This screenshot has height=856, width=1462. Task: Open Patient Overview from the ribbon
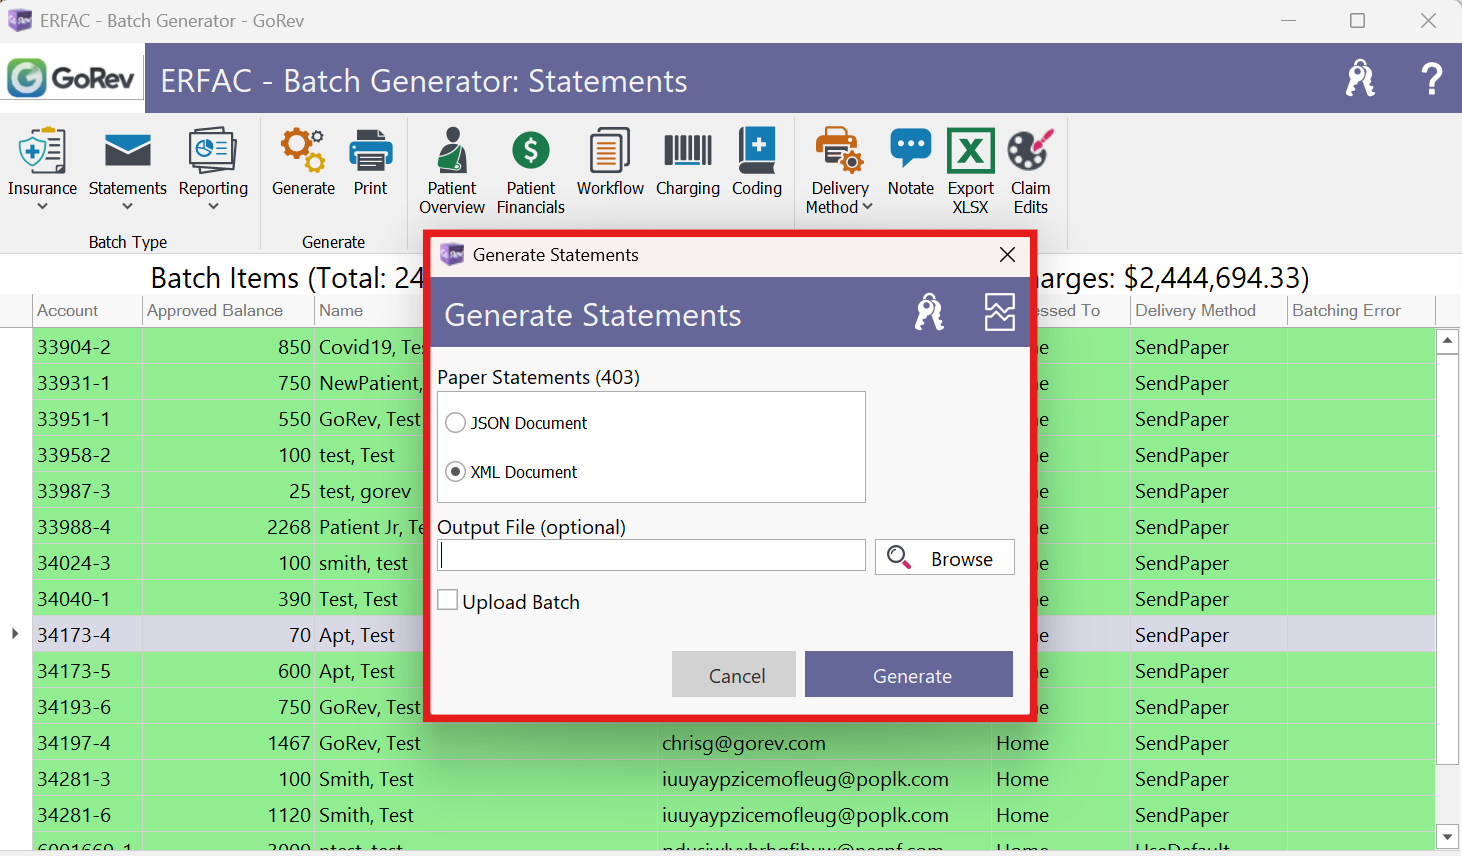click(452, 170)
